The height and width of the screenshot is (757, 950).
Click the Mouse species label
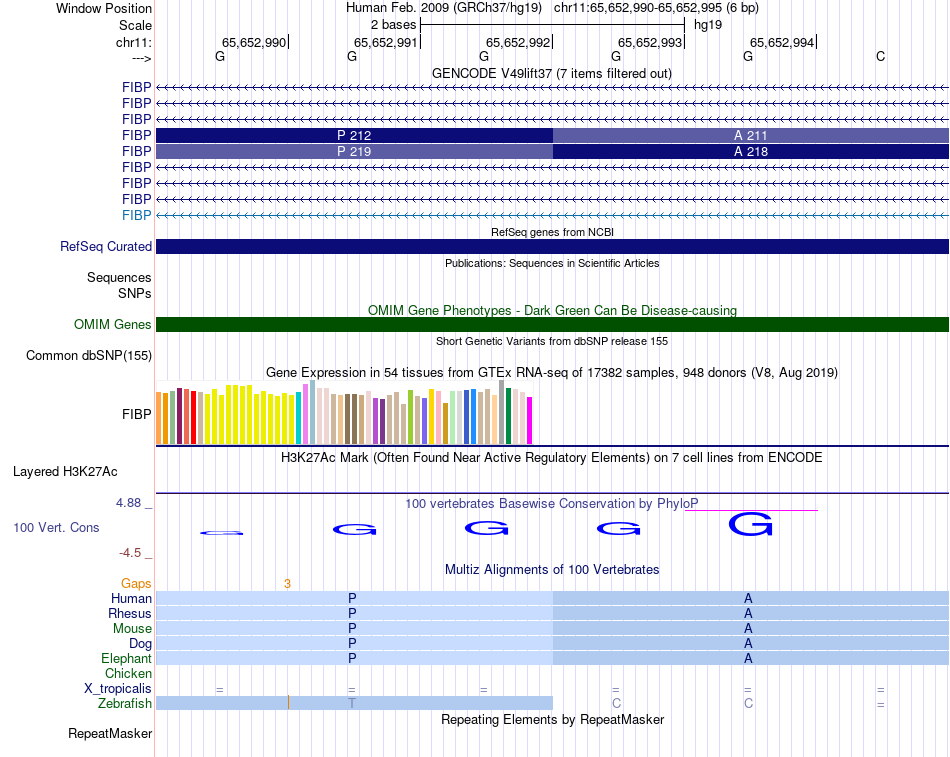(132, 629)
